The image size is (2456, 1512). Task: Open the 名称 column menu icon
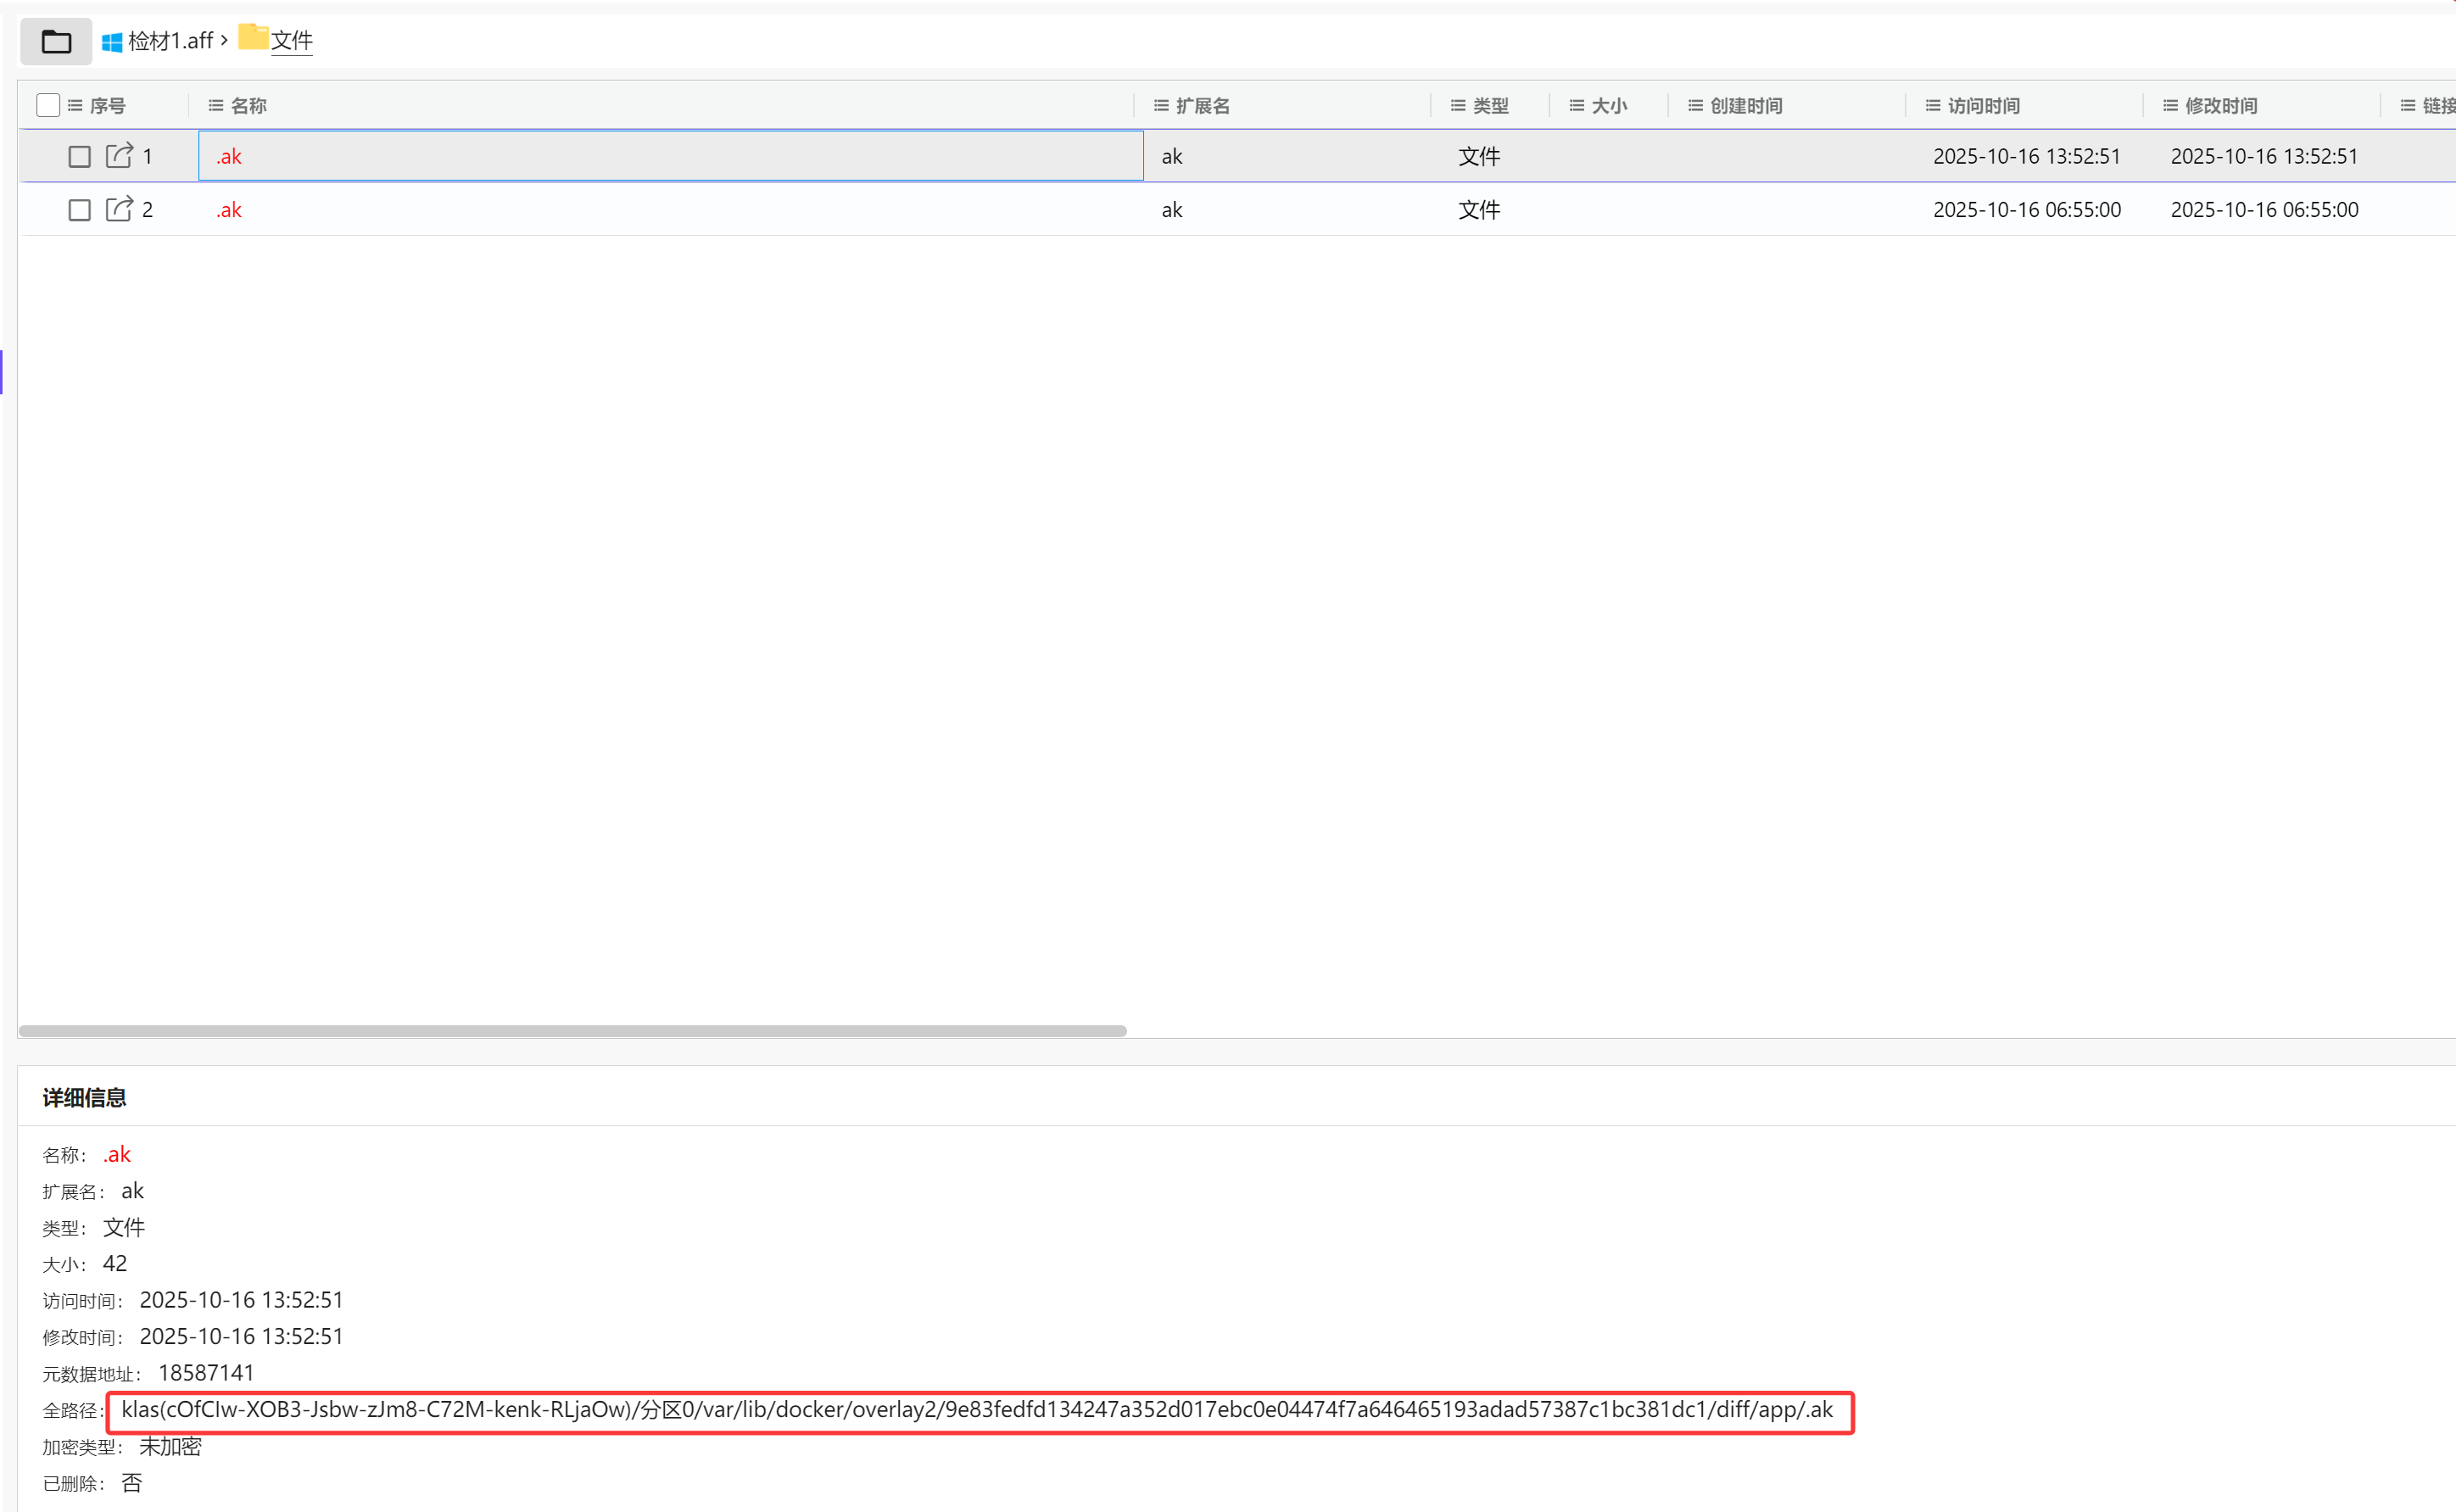215,105
